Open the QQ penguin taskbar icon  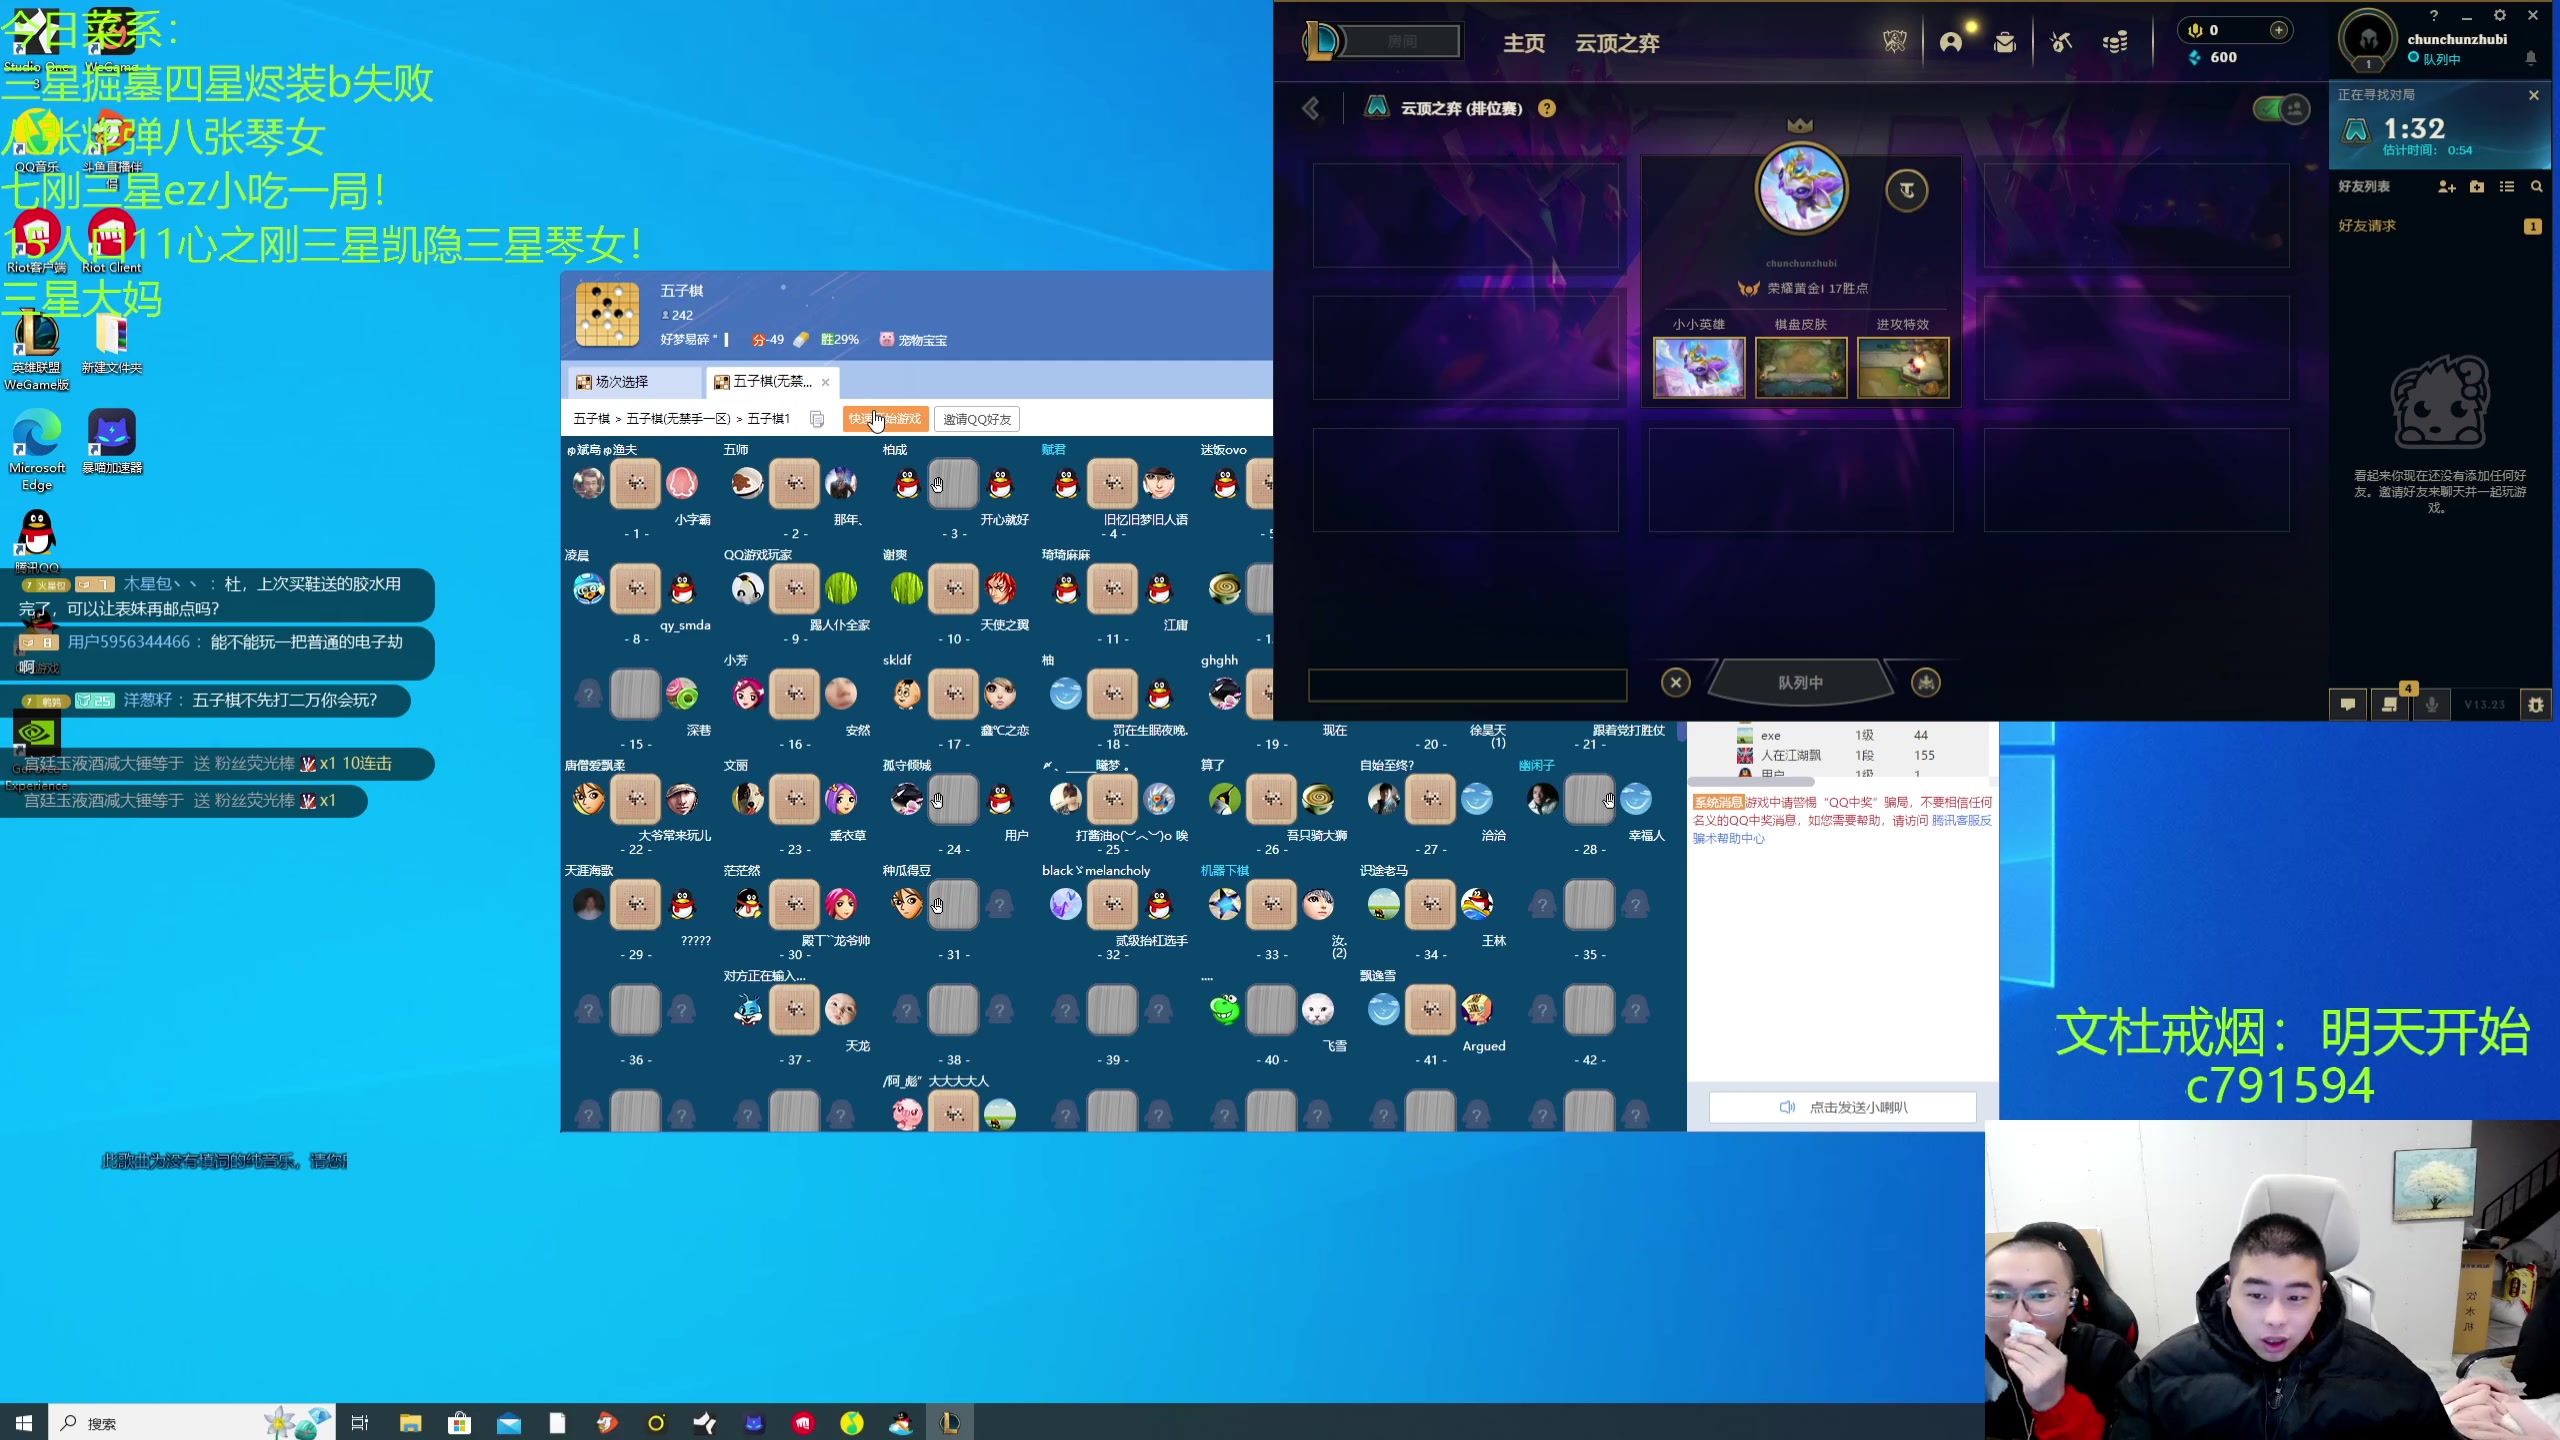[x=900, y=1422]
